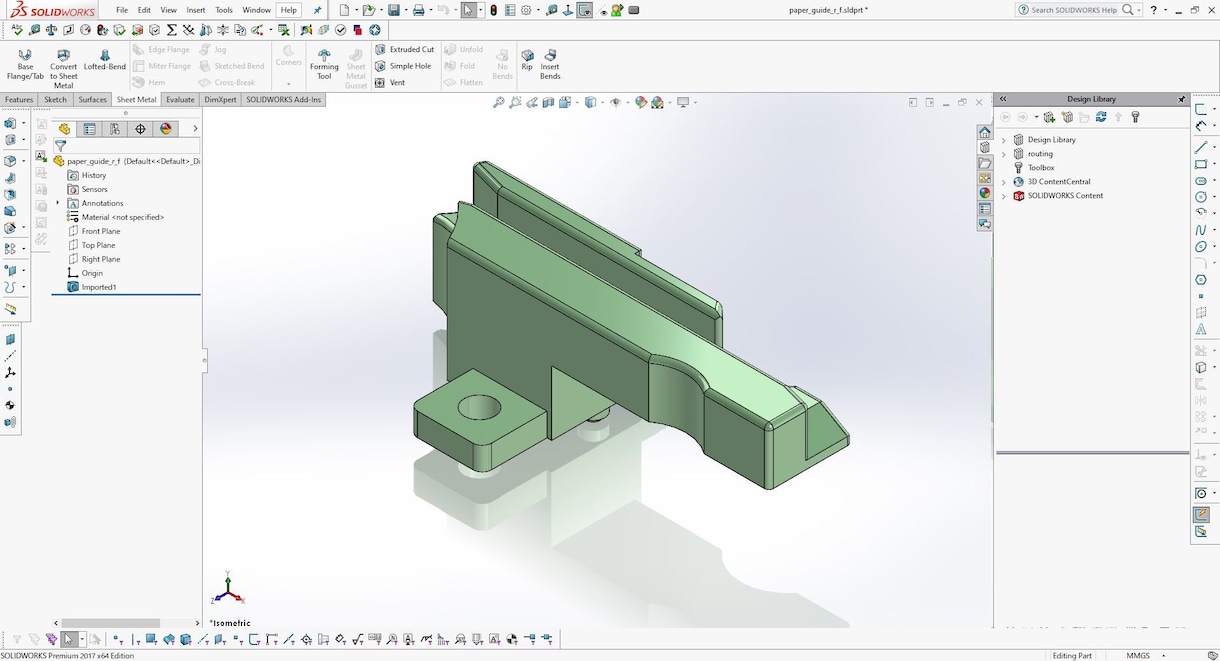This screenshot has height=661, width=1220.
Task: Click the Section View icon in viewport
Action: point(549,102)
